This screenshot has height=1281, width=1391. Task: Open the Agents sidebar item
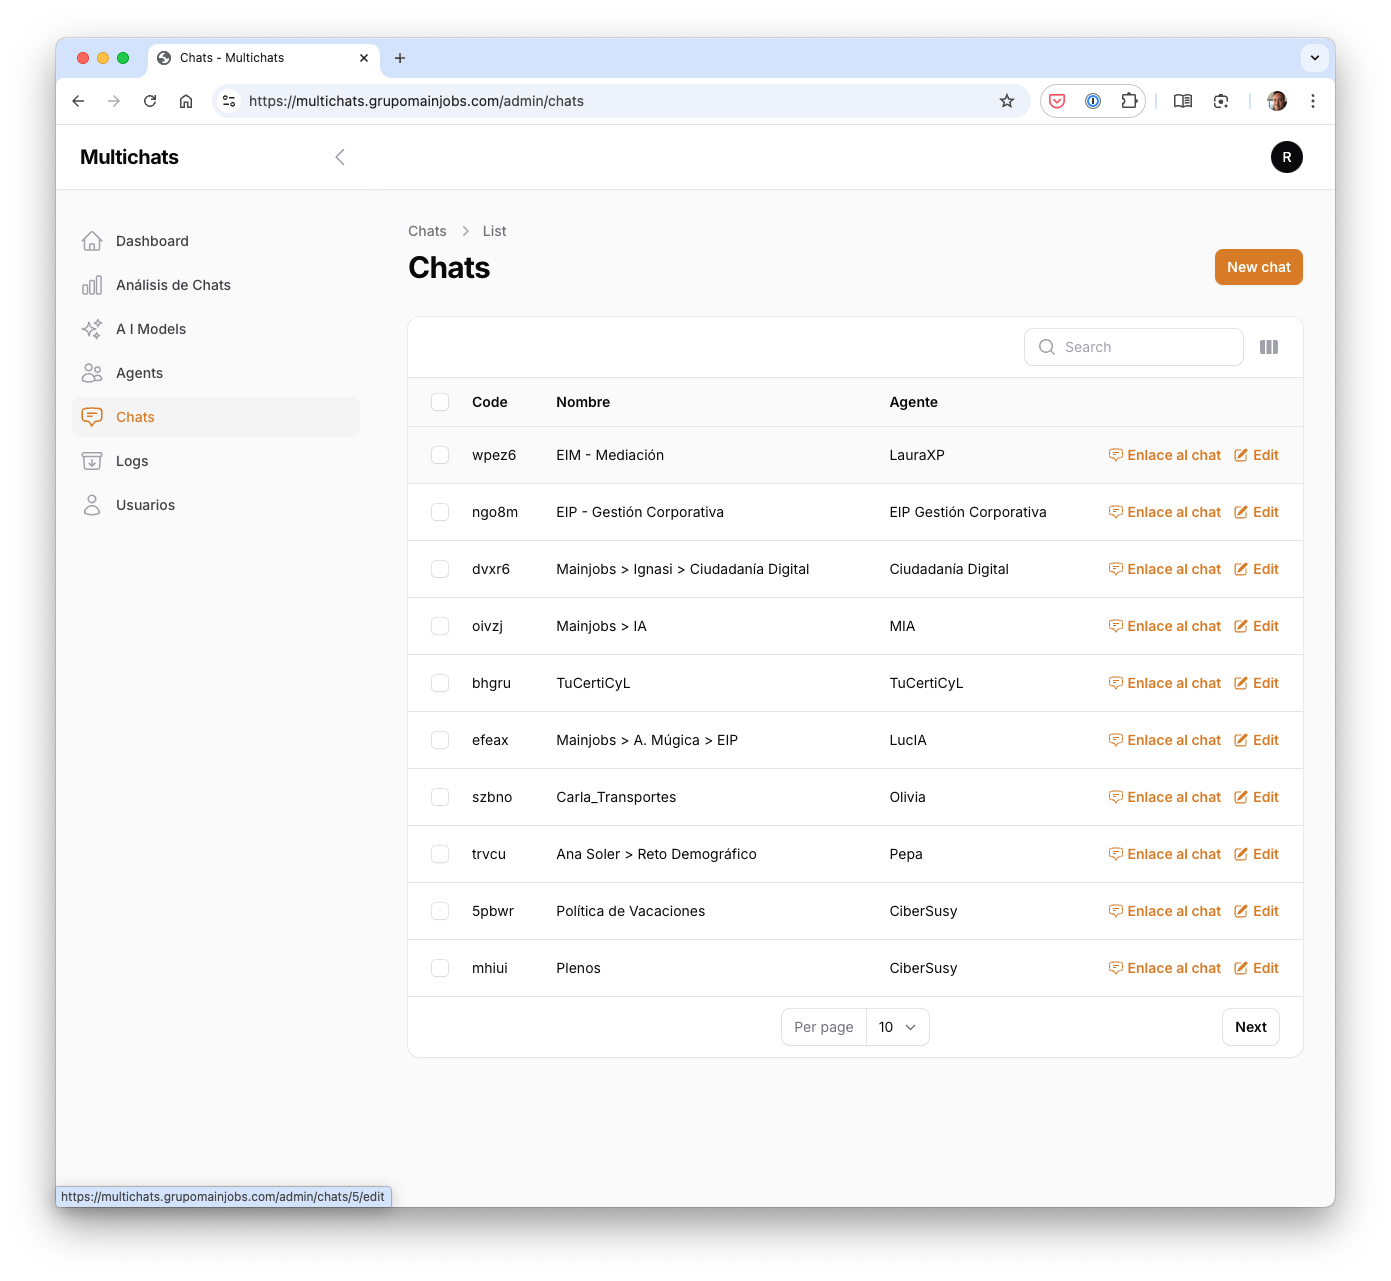click(139, 373)
